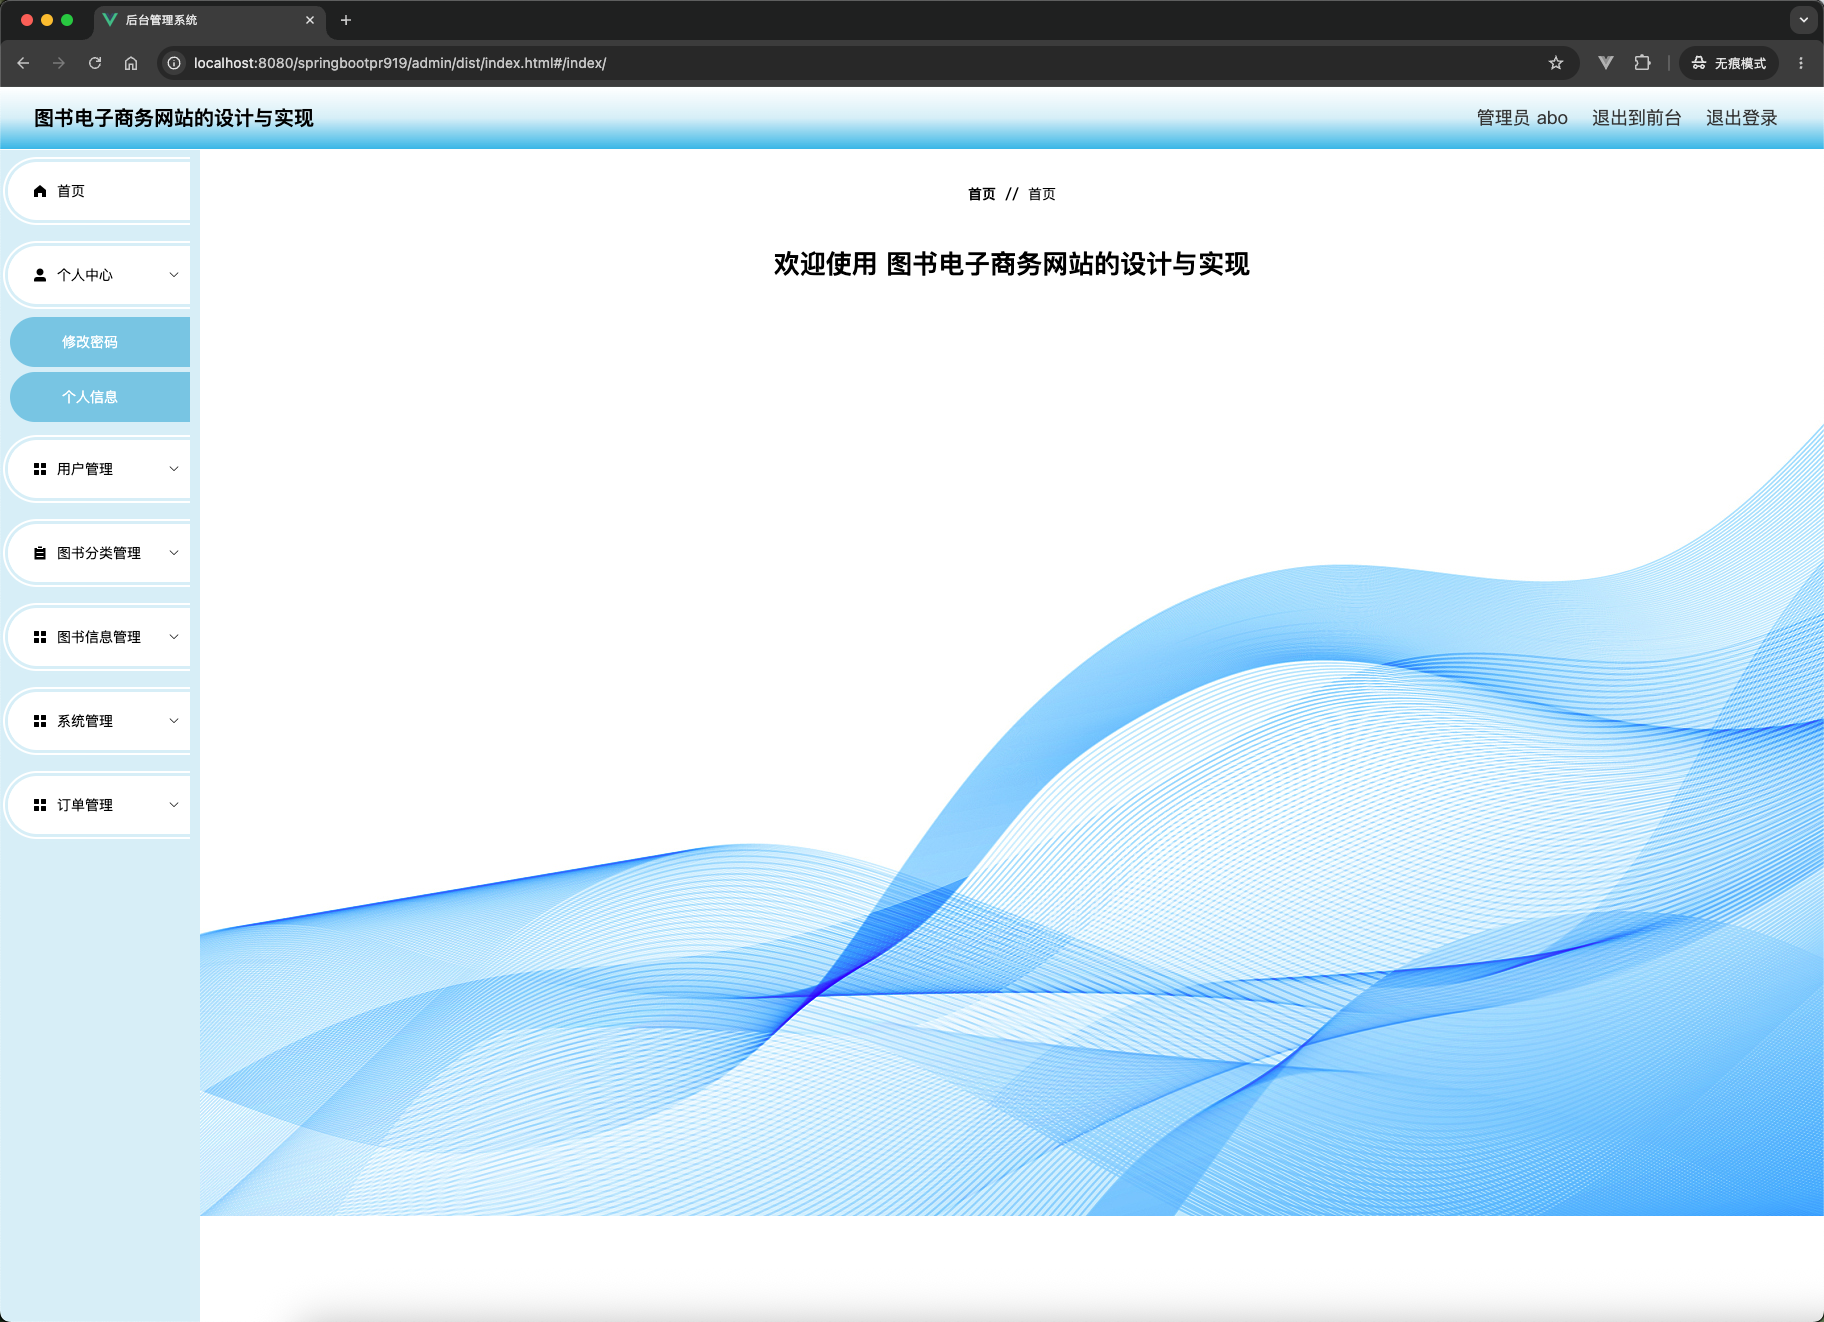Expand the 用户管理 menu chevron
The width and height of the screenshot is (1824, 1322).
coord(174,469)
